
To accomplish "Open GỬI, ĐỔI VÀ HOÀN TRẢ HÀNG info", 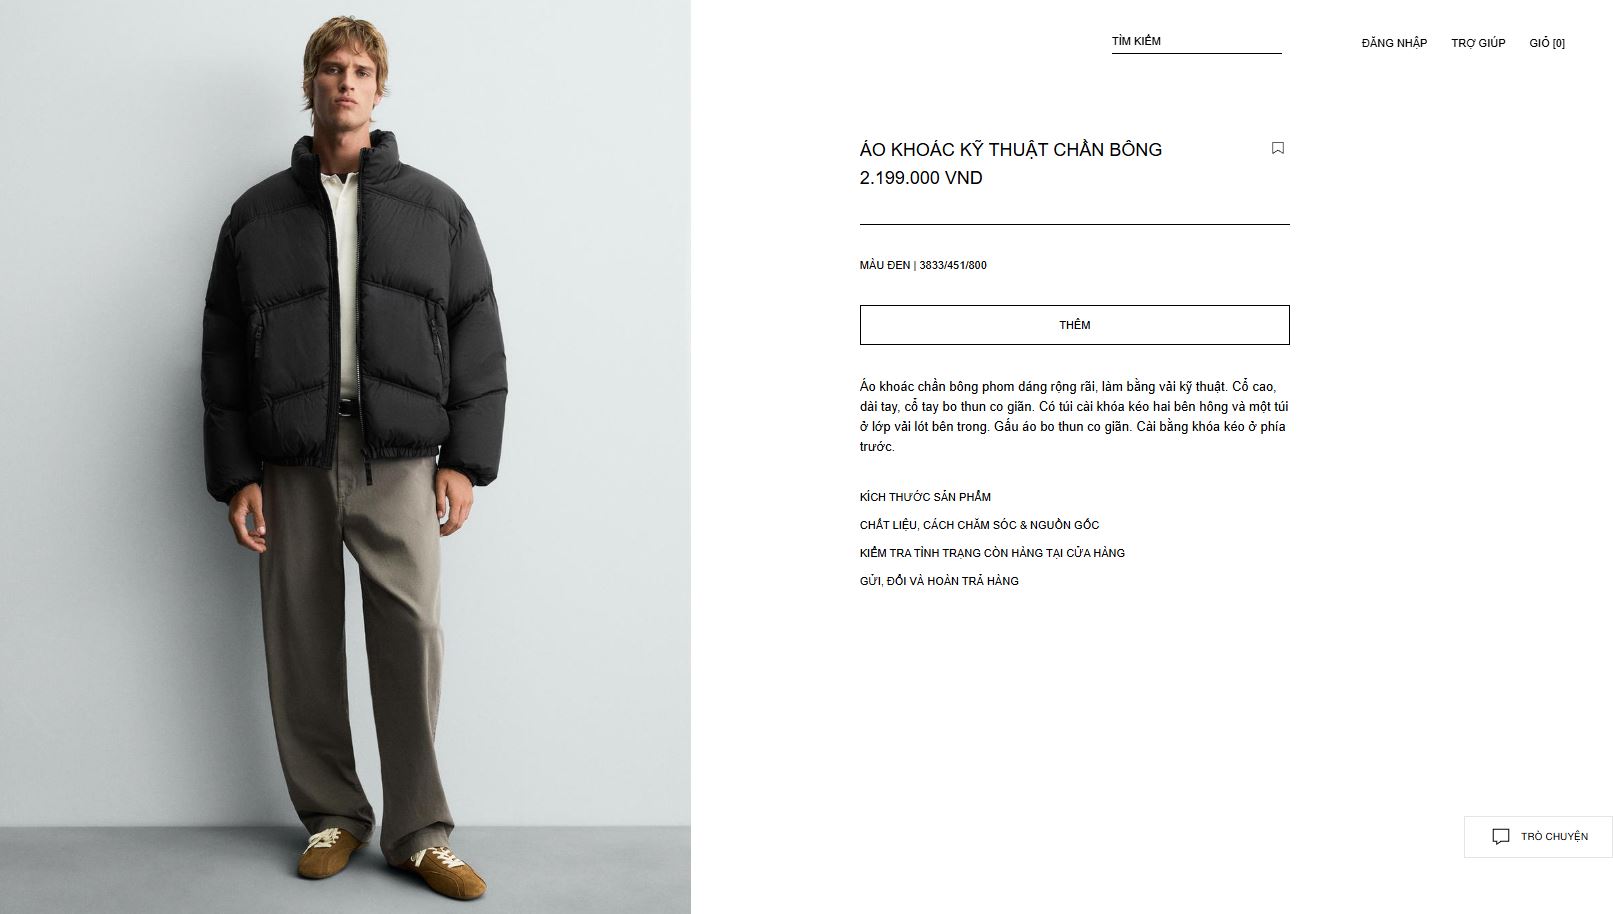I will coord(939,581).
